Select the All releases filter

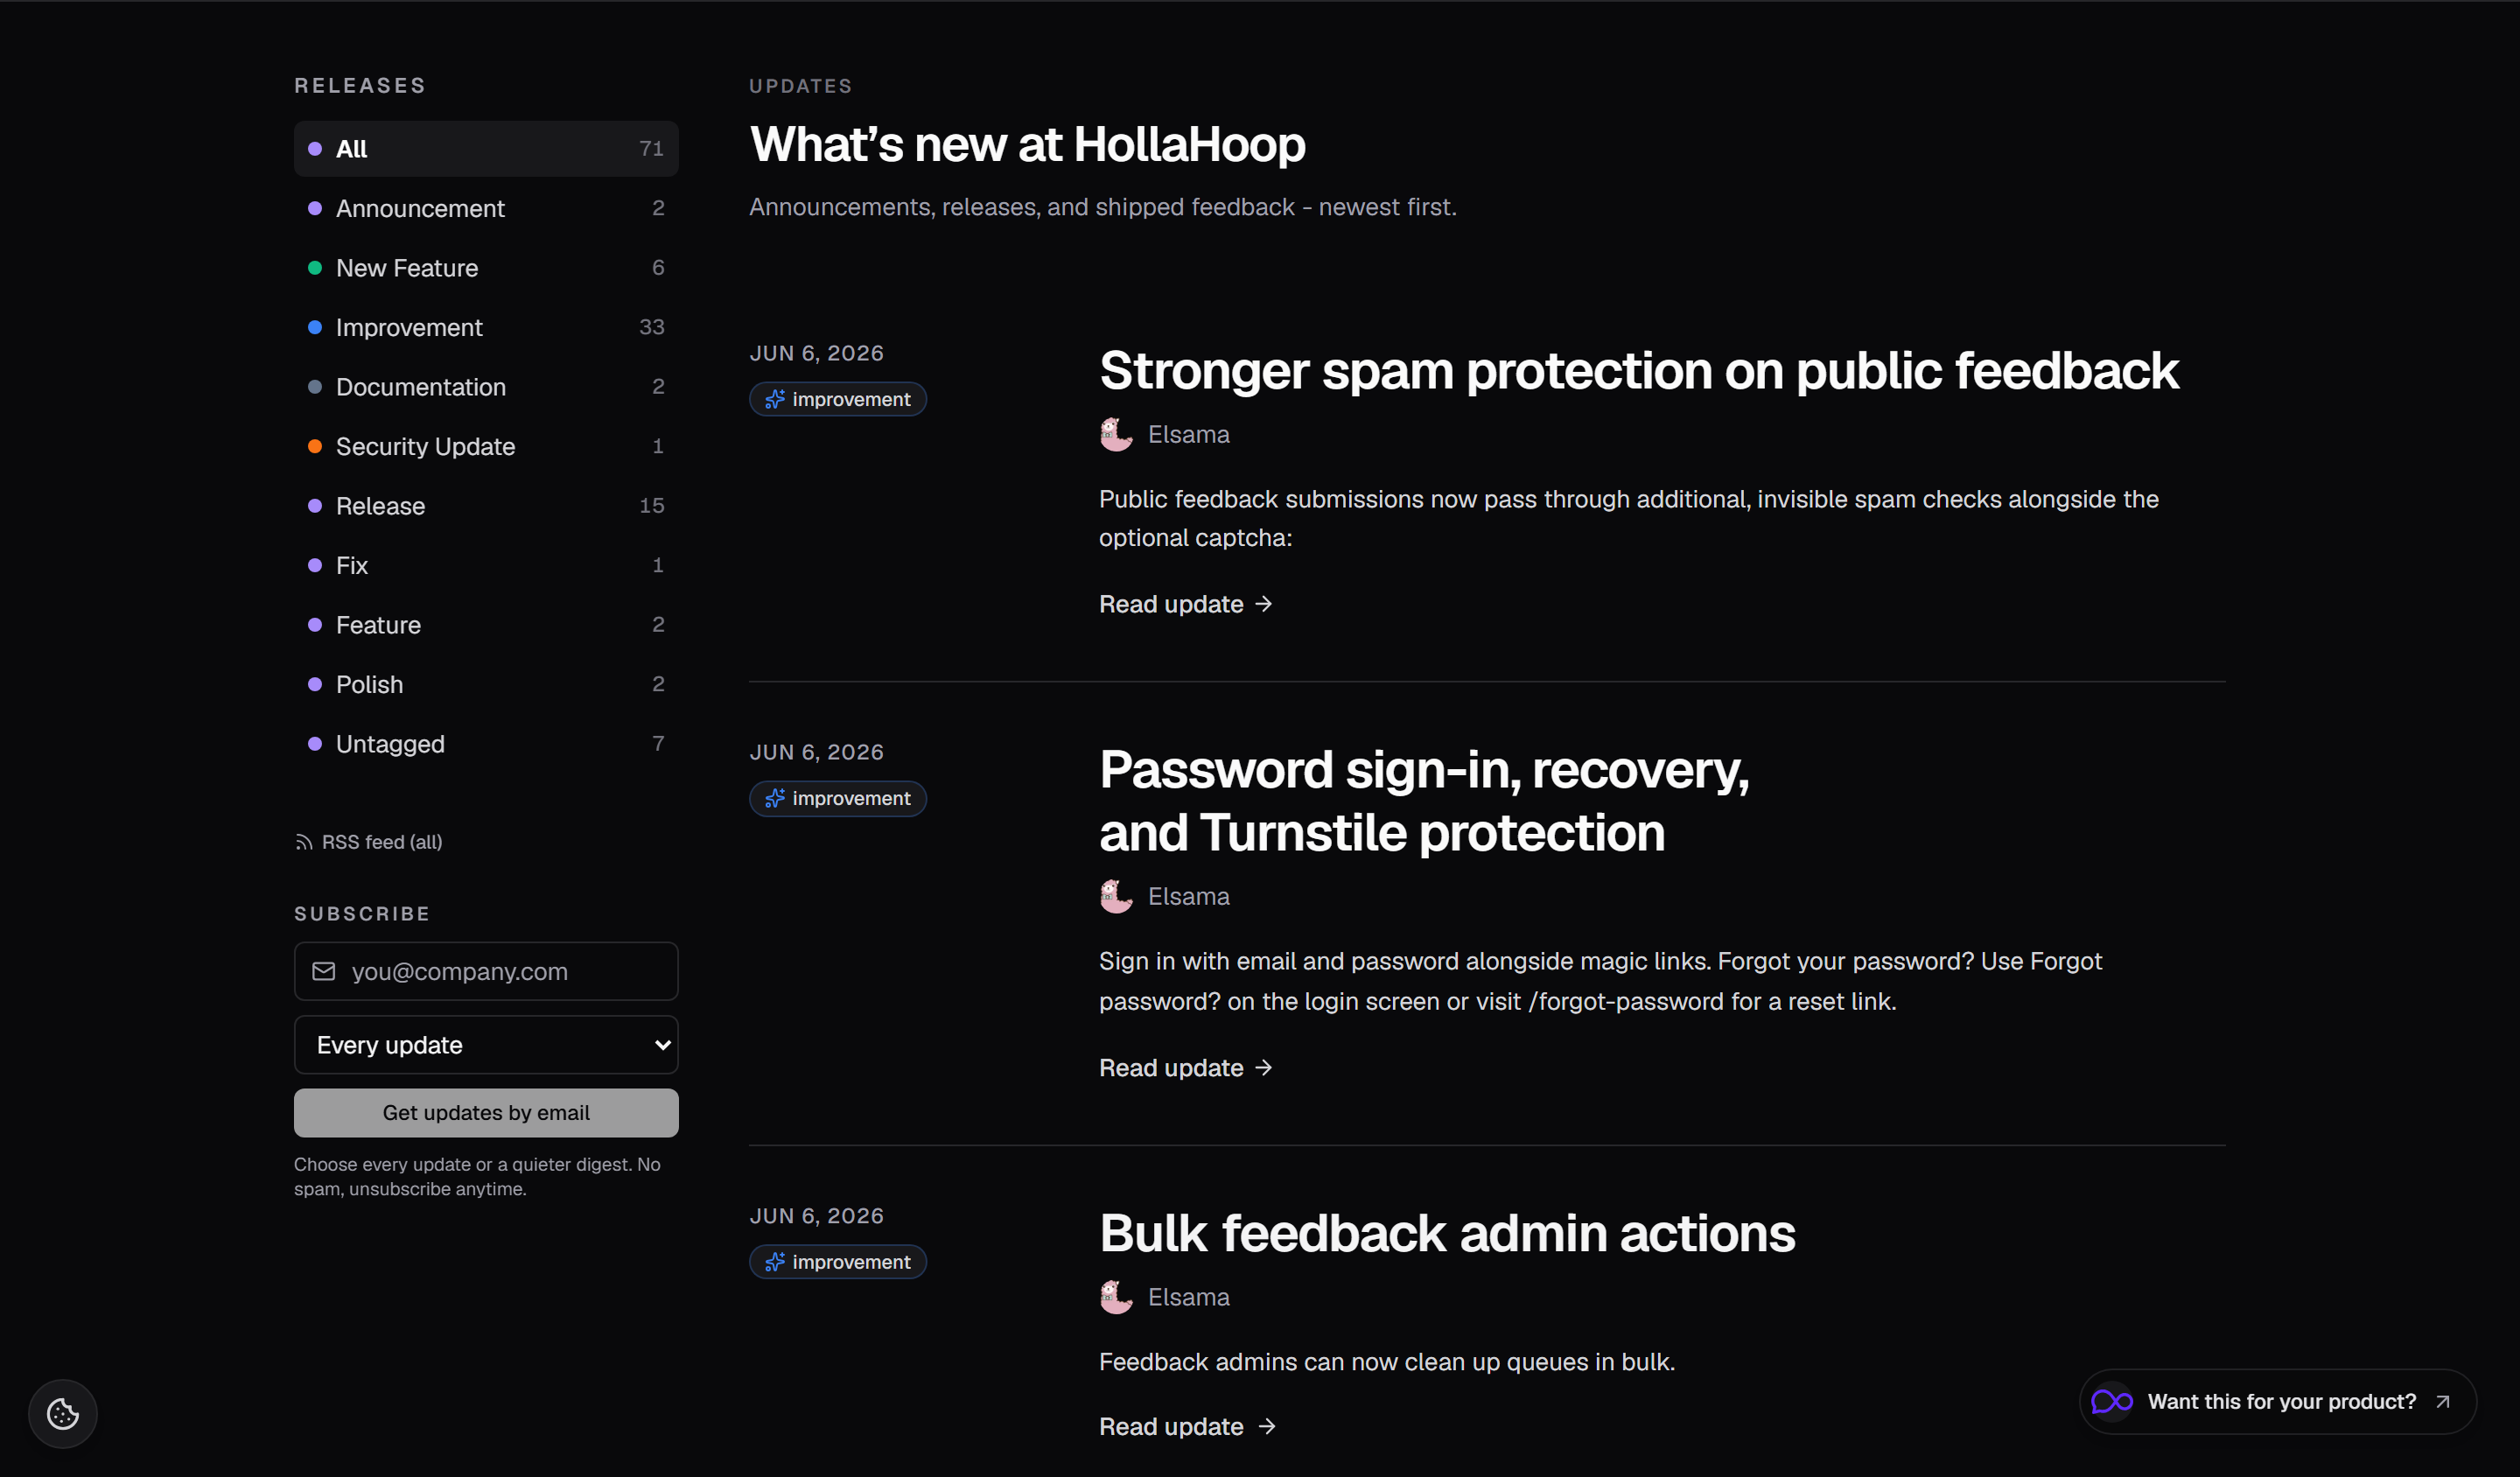tap(486, 149)
